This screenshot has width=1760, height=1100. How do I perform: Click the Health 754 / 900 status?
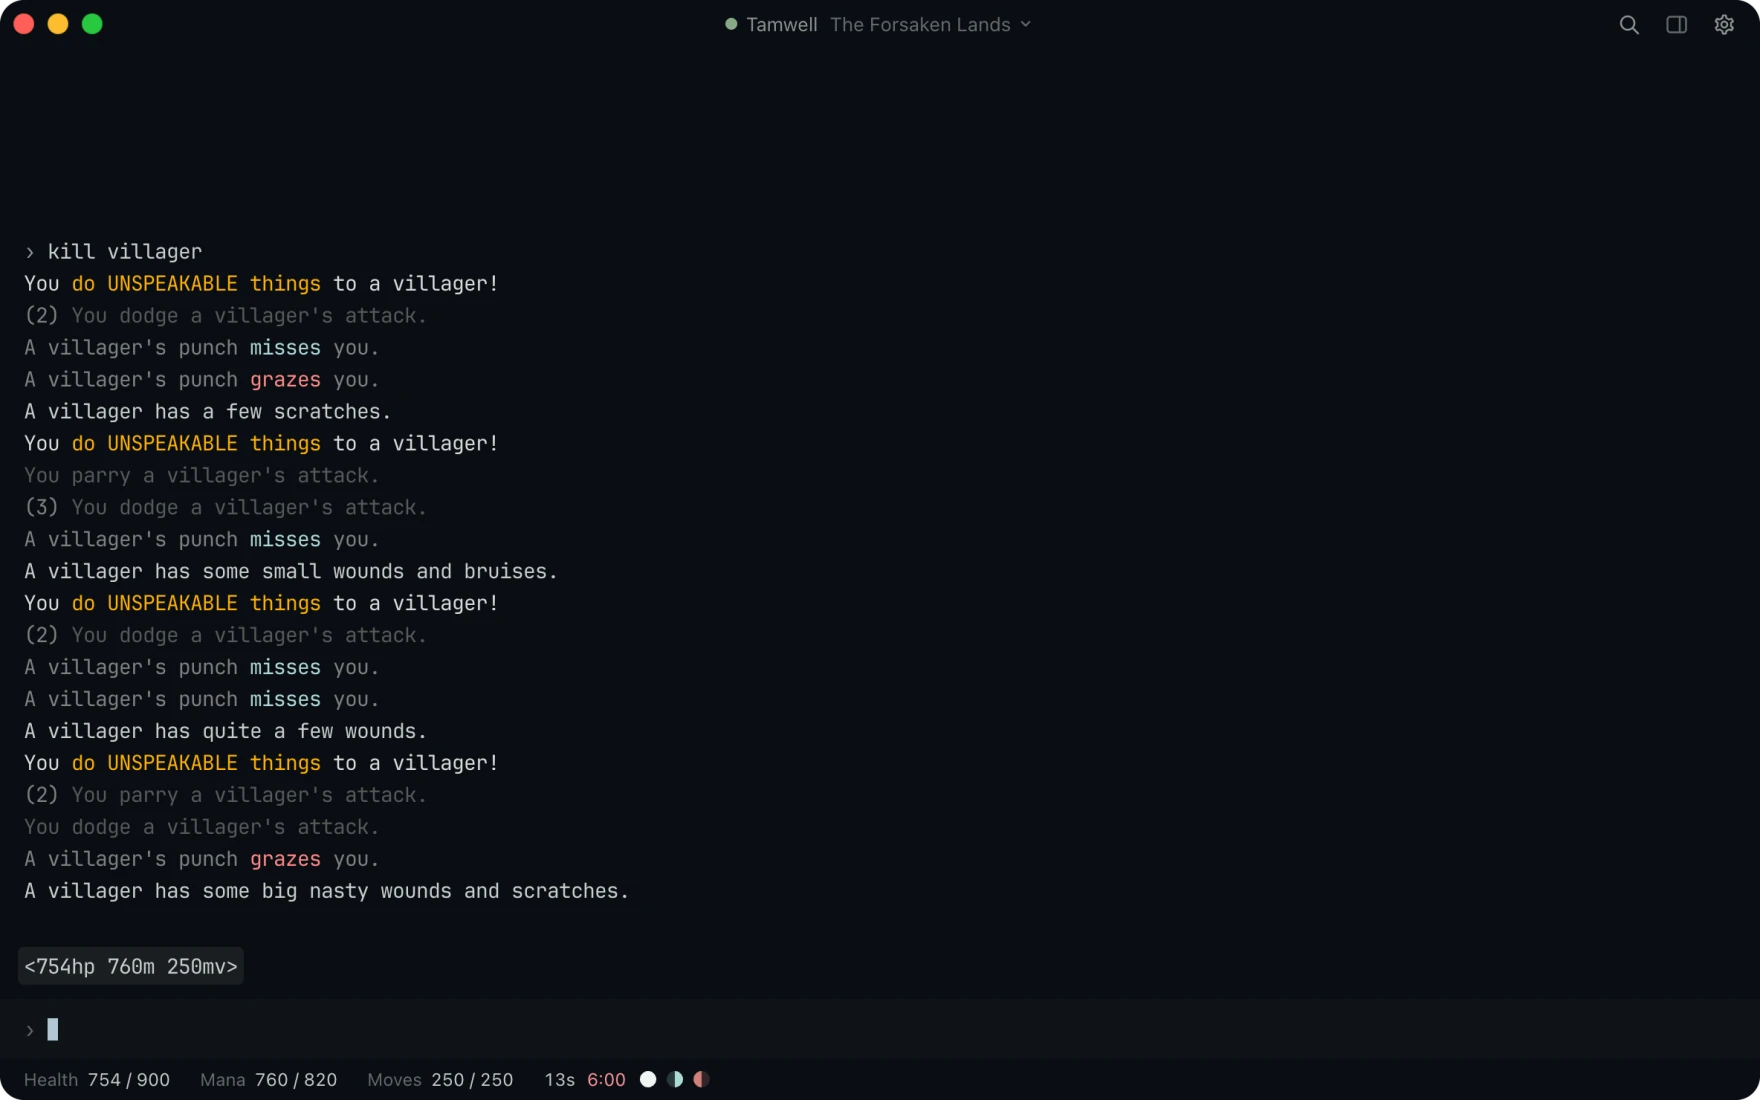click(x=97, y=1080)
